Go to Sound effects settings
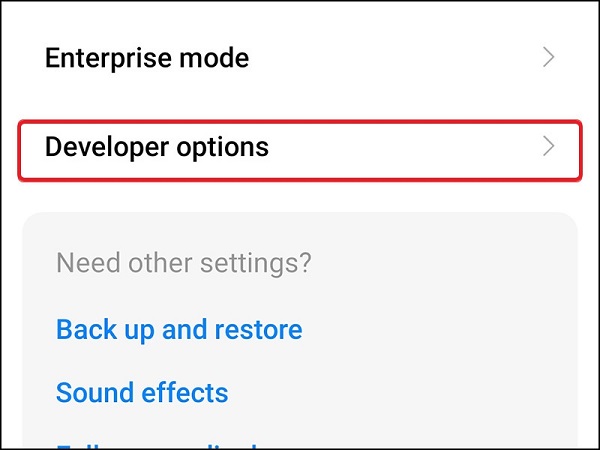The image size is (600, 450). (142, 392)
